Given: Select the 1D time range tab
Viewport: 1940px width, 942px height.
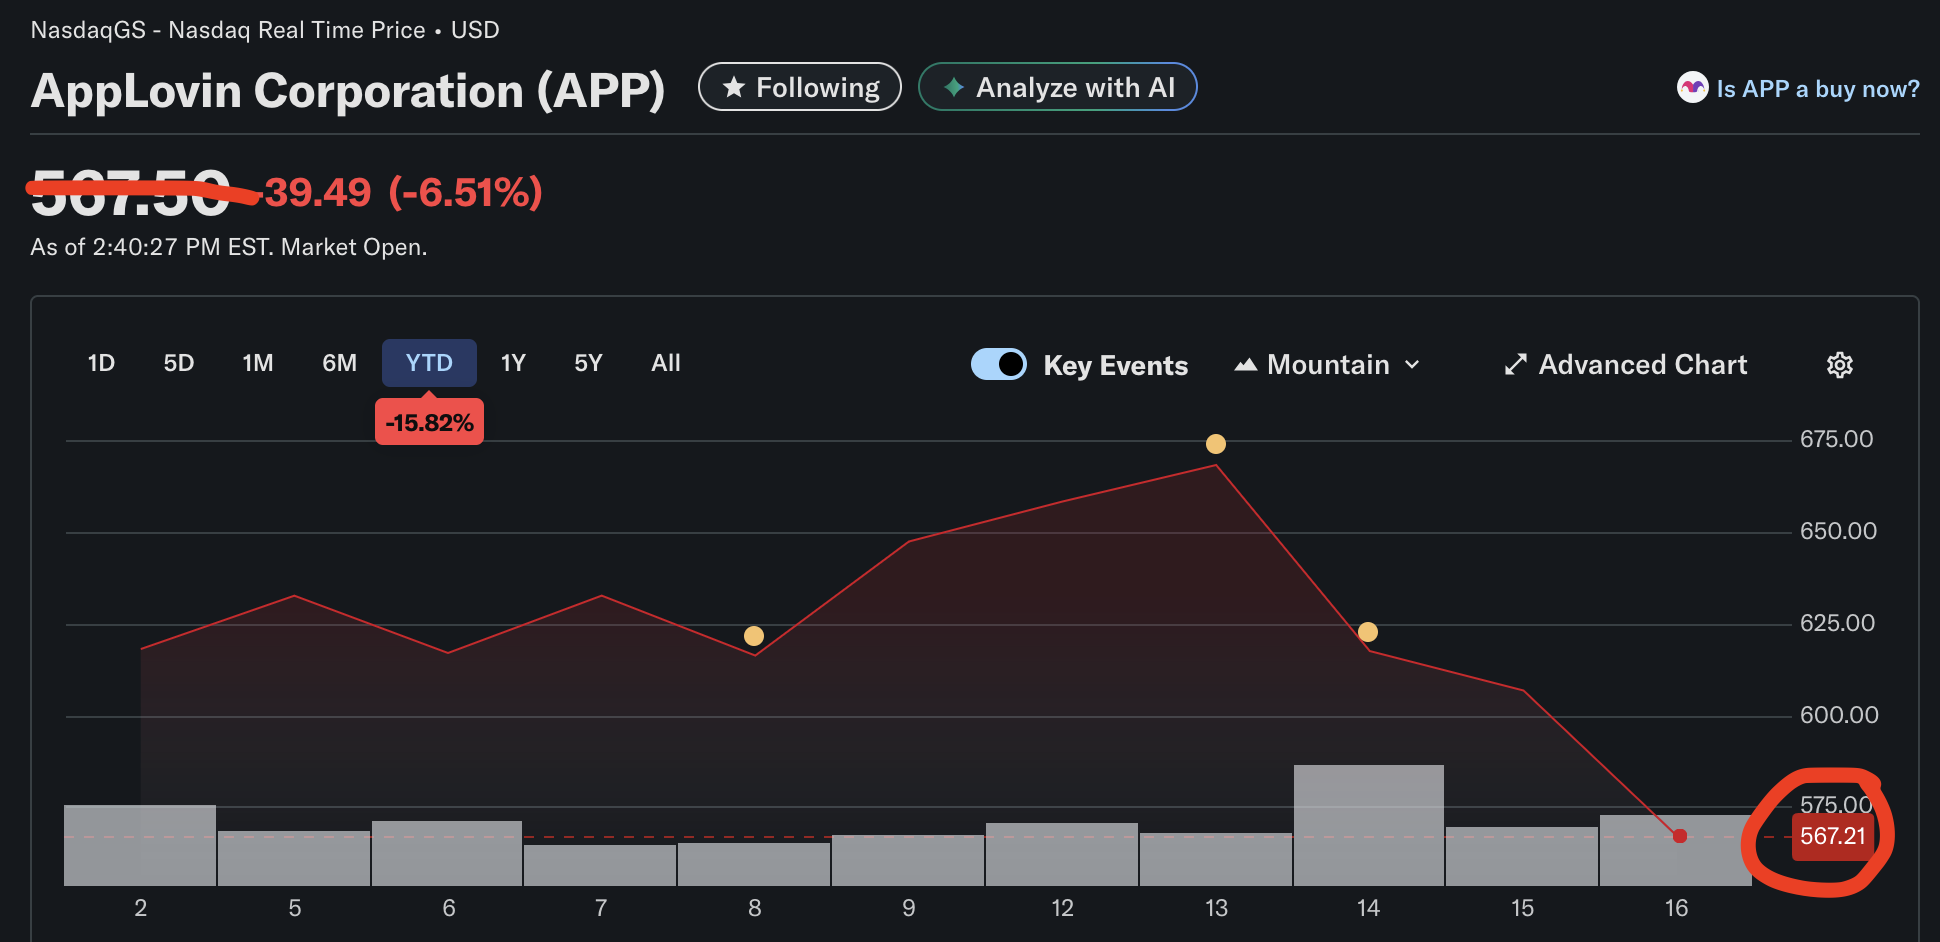Looking at the screenshot, I should pyautogui.click(x=101, y=363).
